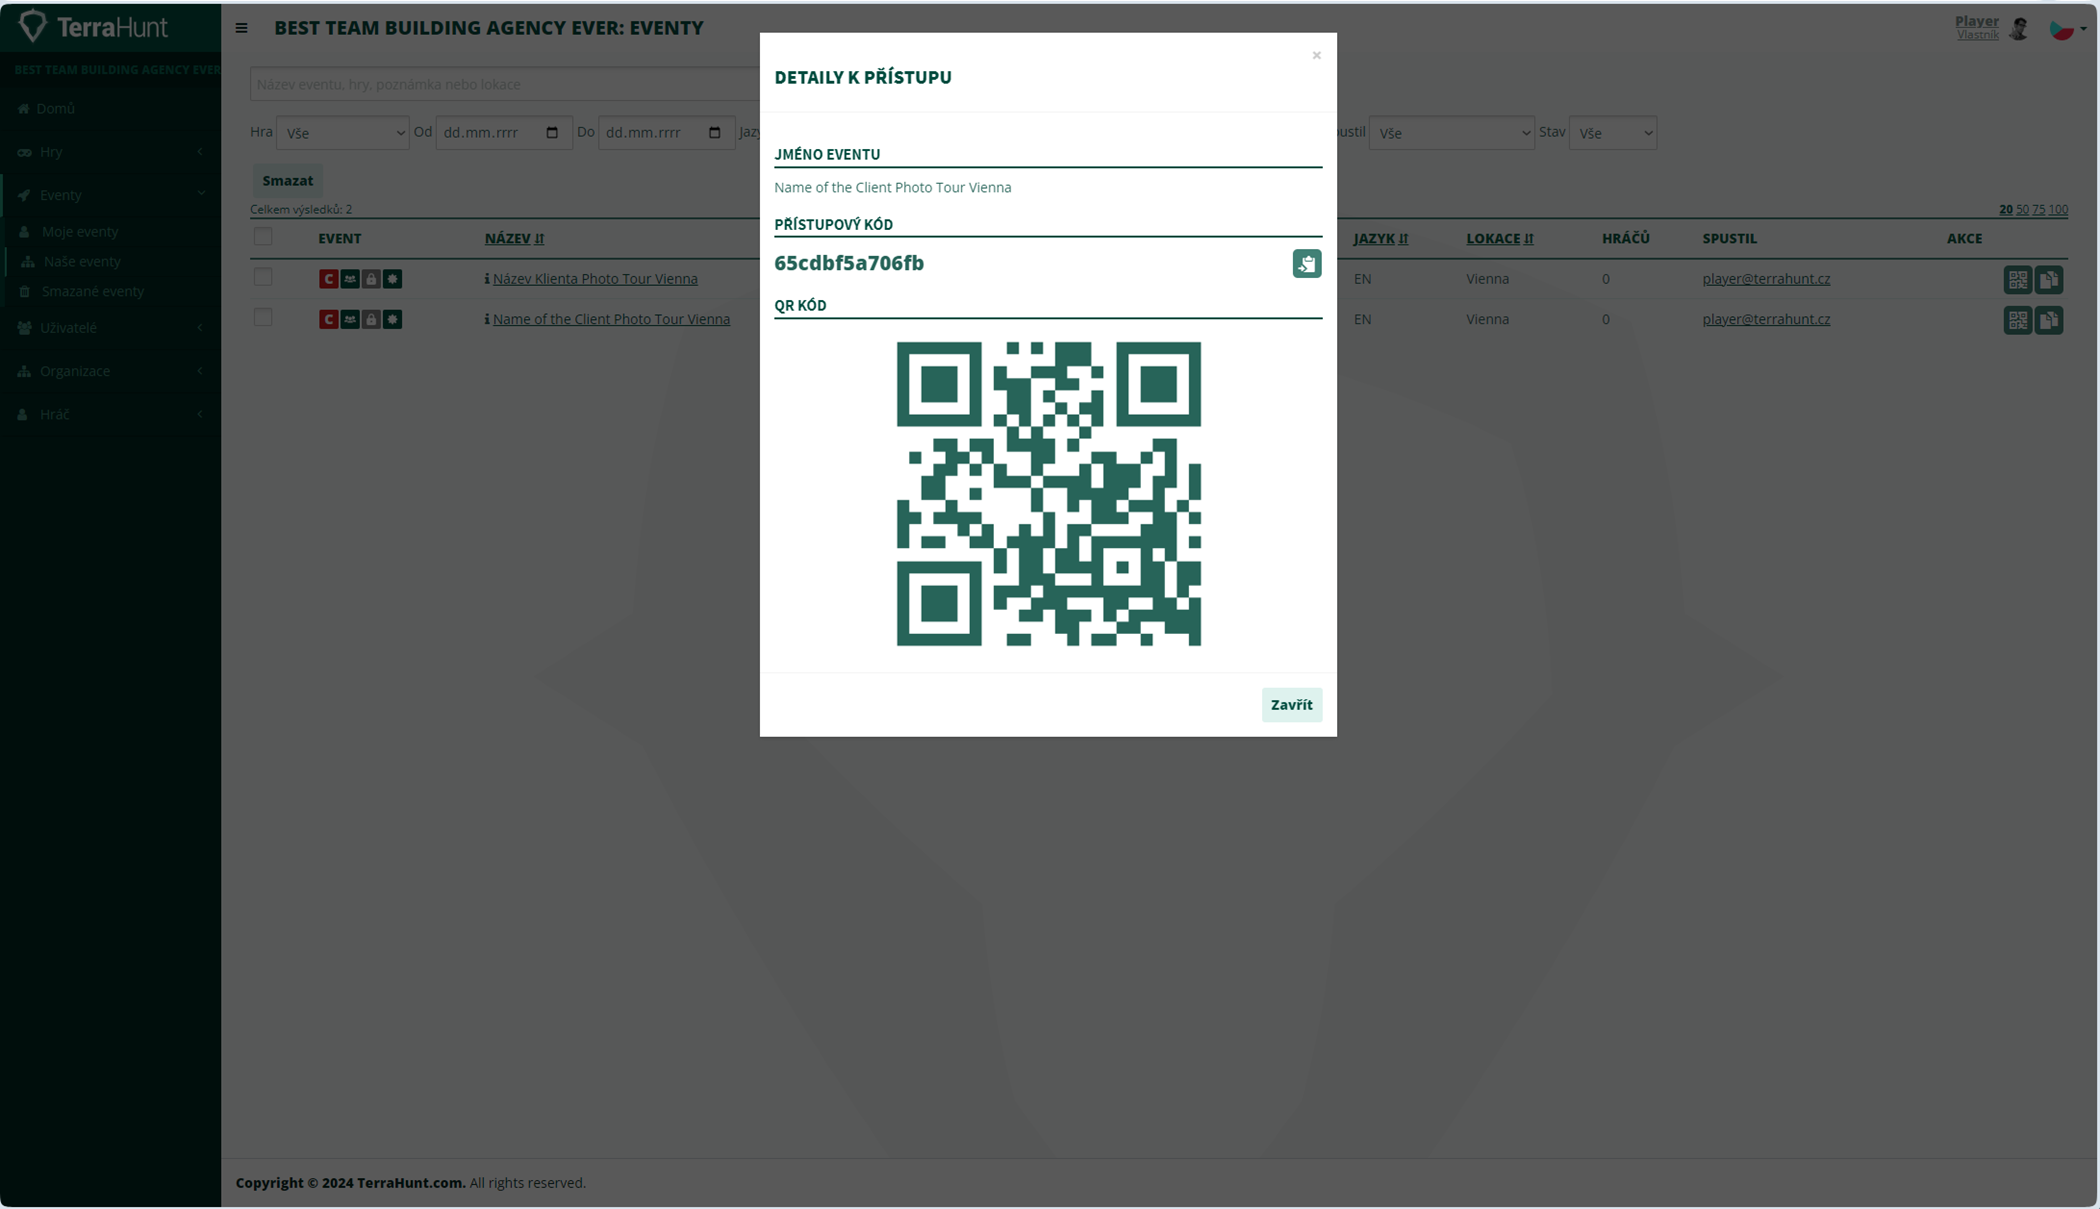The height and width of the screenshot is (1209, 2100).
Task: Sort table by Lokace column
Action: 1499,239
